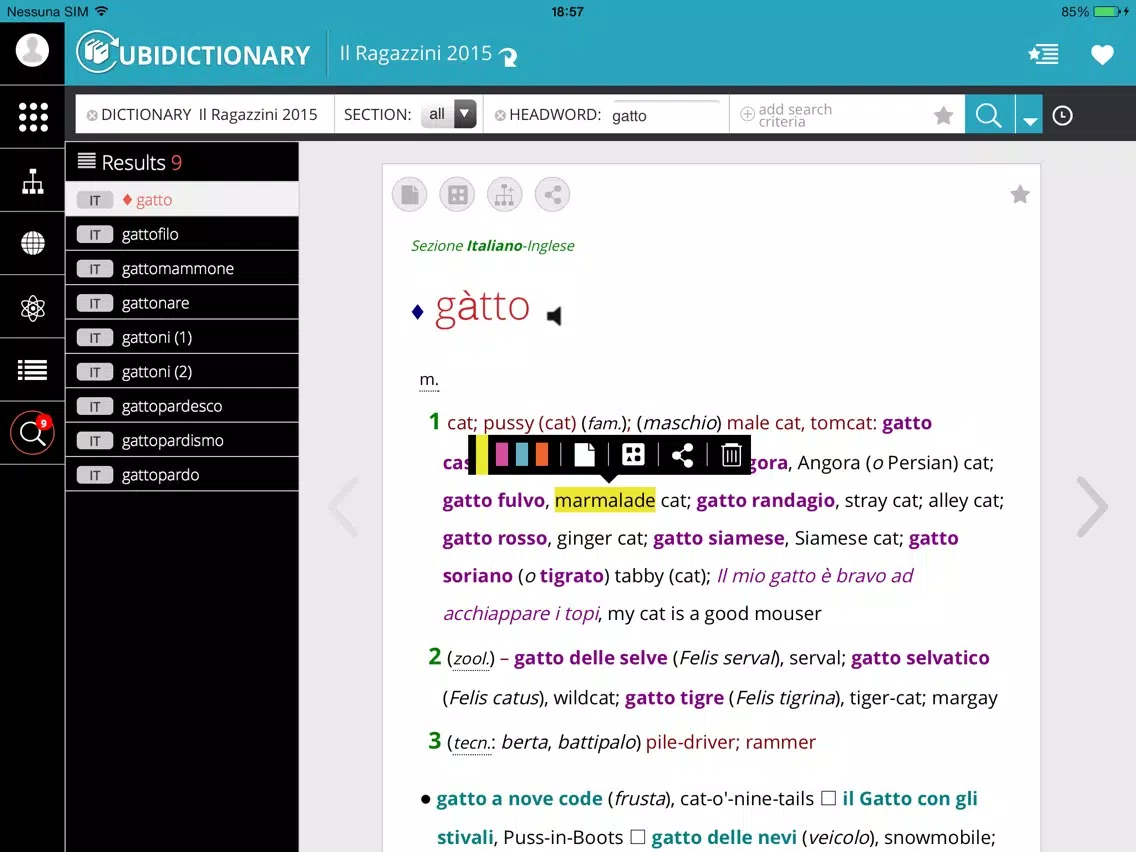Open the user profile avatar

click(32, 51)
